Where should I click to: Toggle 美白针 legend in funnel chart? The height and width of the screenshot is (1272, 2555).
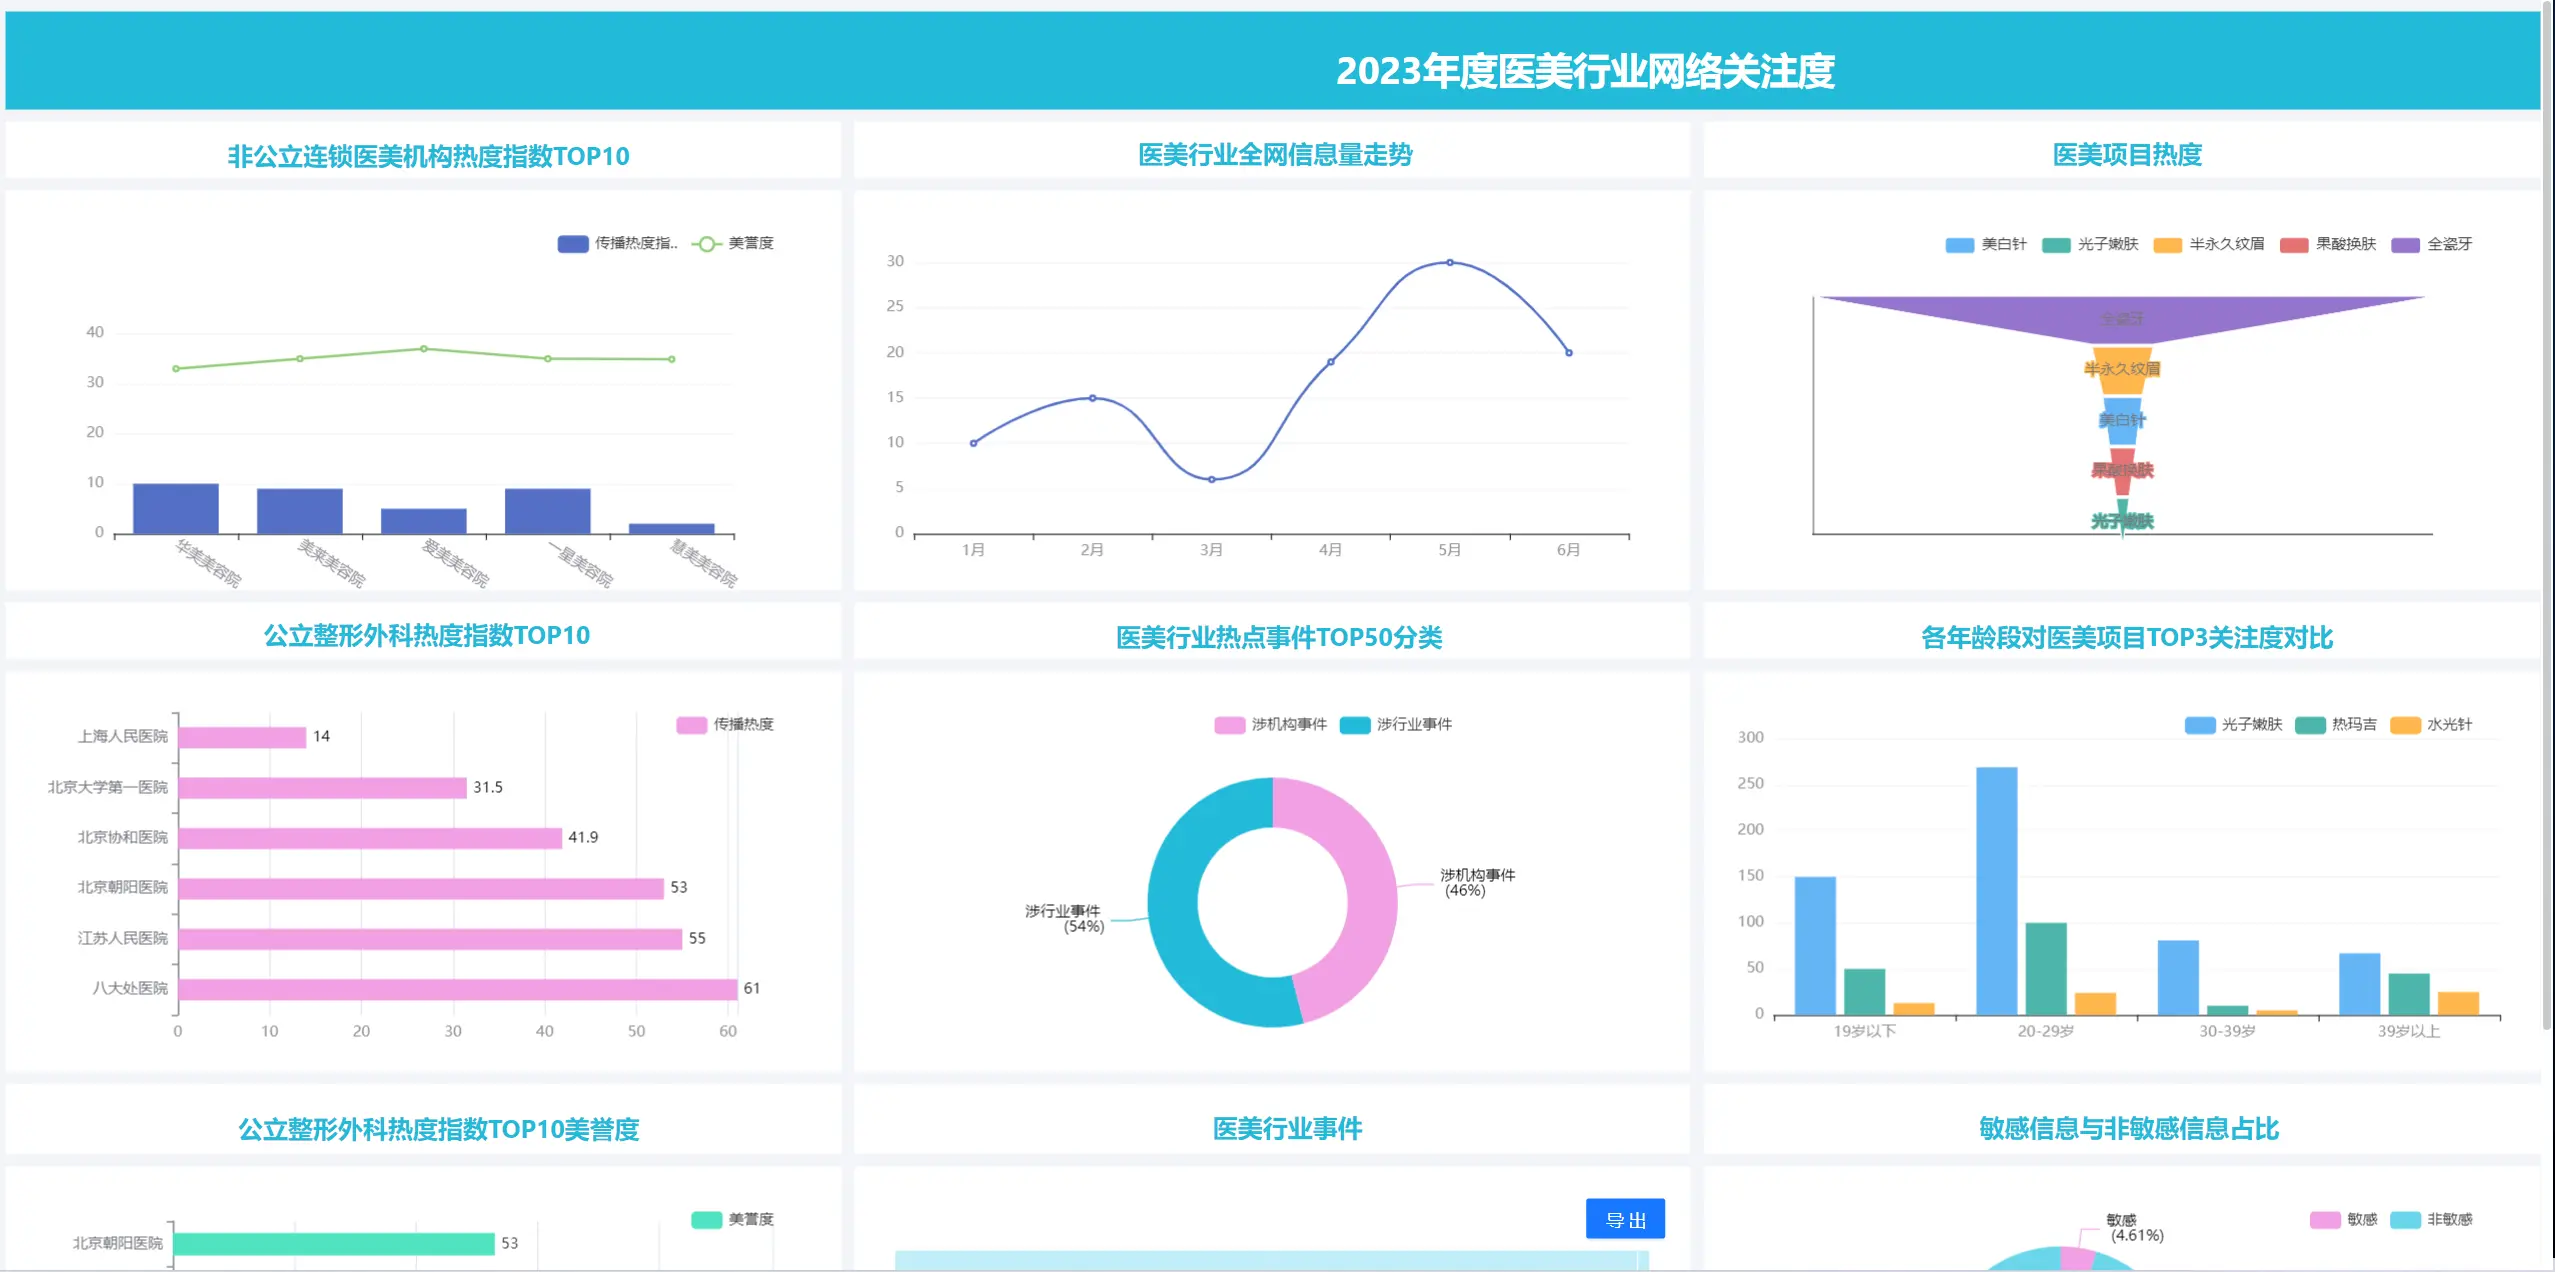pyautogui.click(x=1959, y=245)
